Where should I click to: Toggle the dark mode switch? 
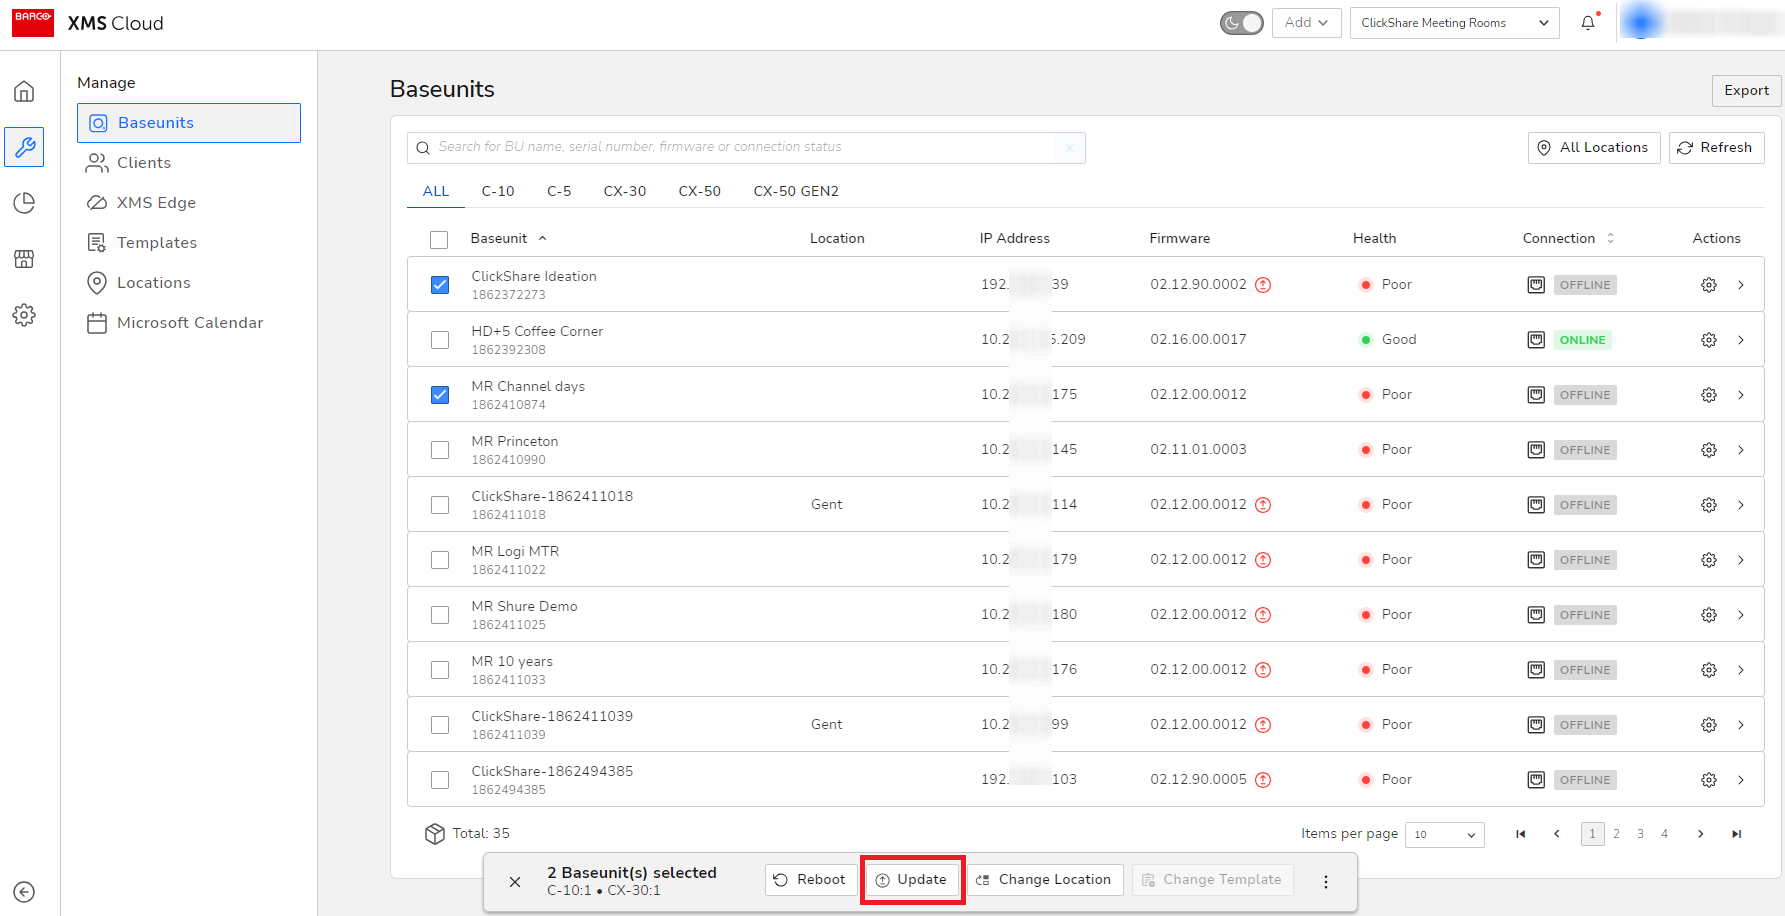[1241, 23]
